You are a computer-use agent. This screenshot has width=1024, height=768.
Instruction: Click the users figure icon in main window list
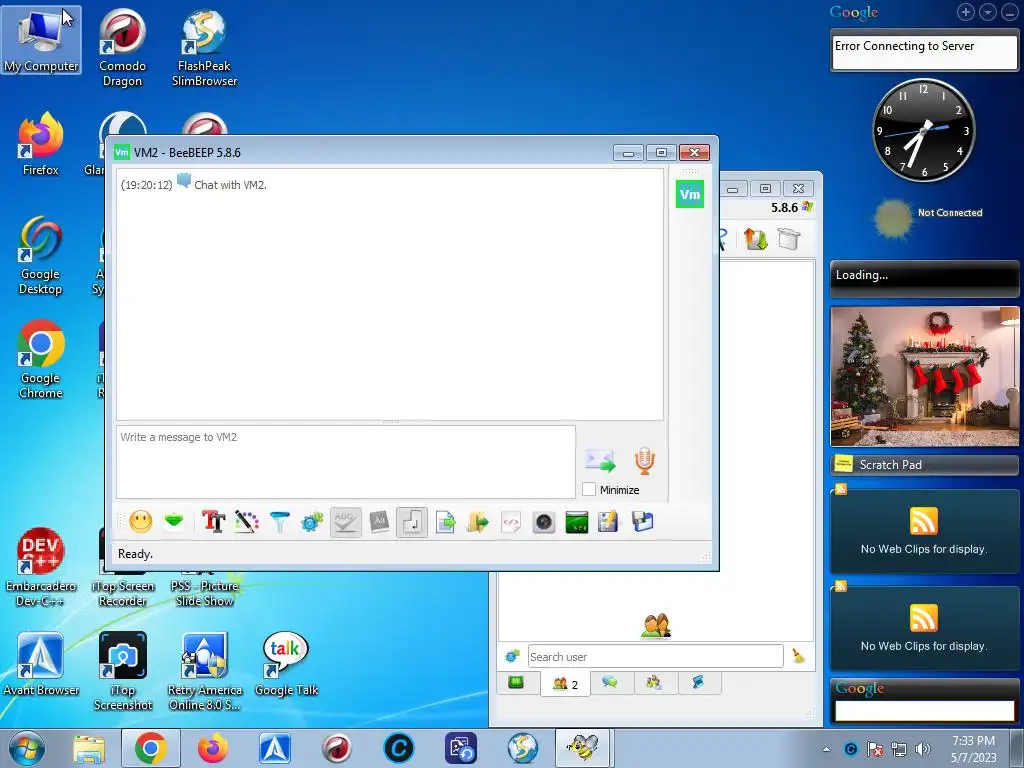[656, 626]
